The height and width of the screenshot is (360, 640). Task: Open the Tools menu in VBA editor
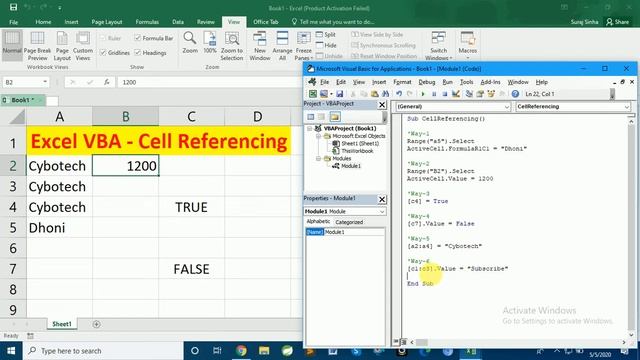click(x=466, y=82)
